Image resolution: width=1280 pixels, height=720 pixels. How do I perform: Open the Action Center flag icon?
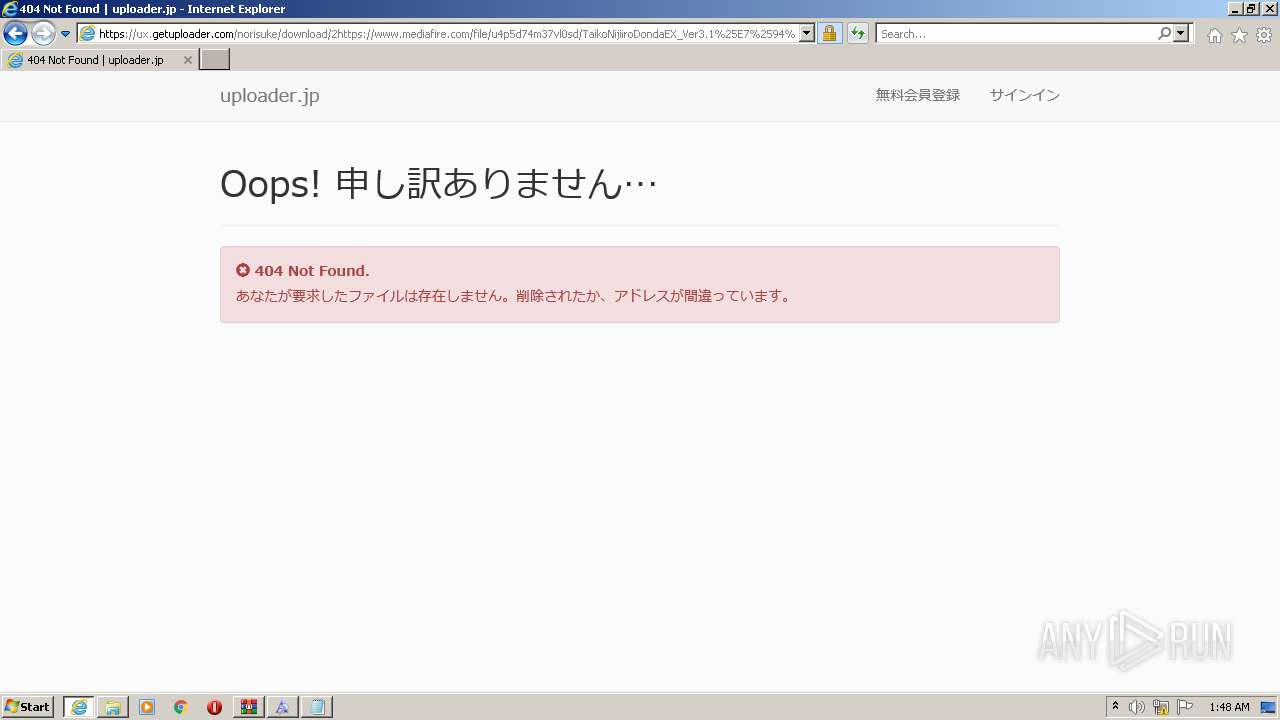(x=1185, y=707)
